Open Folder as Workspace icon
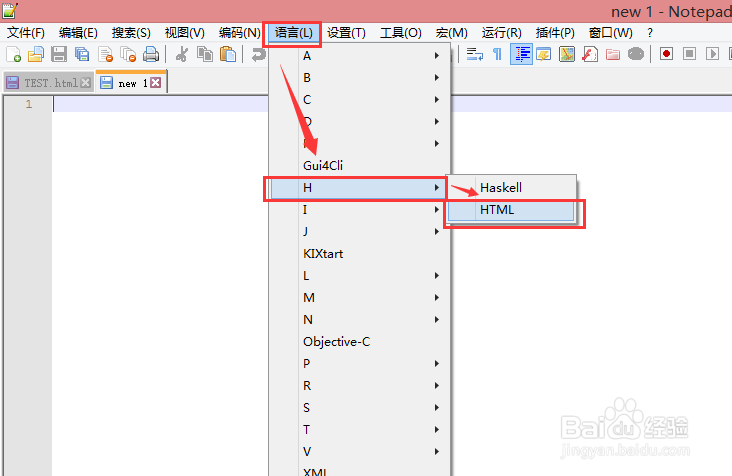732x476 pixels. click(x=612, y=55)
